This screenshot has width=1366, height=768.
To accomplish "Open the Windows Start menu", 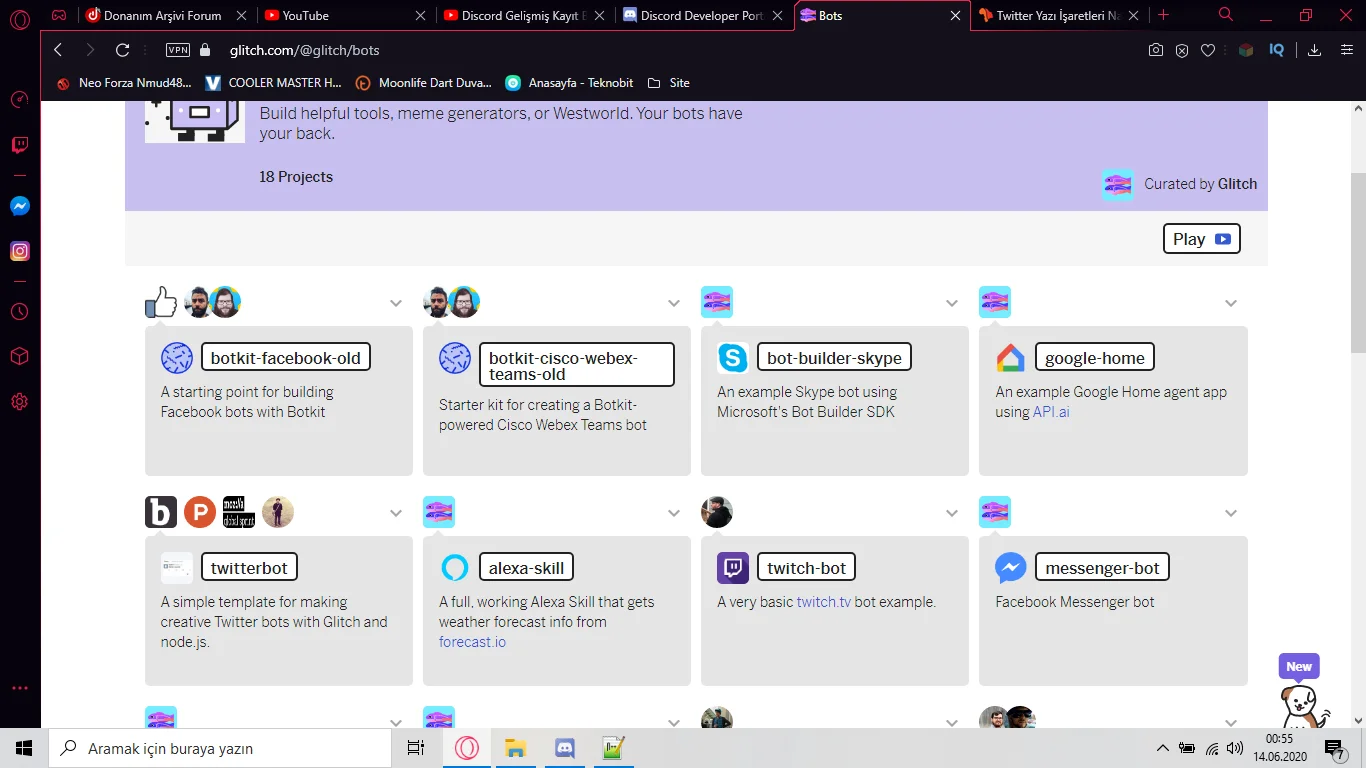I will 24,748.
